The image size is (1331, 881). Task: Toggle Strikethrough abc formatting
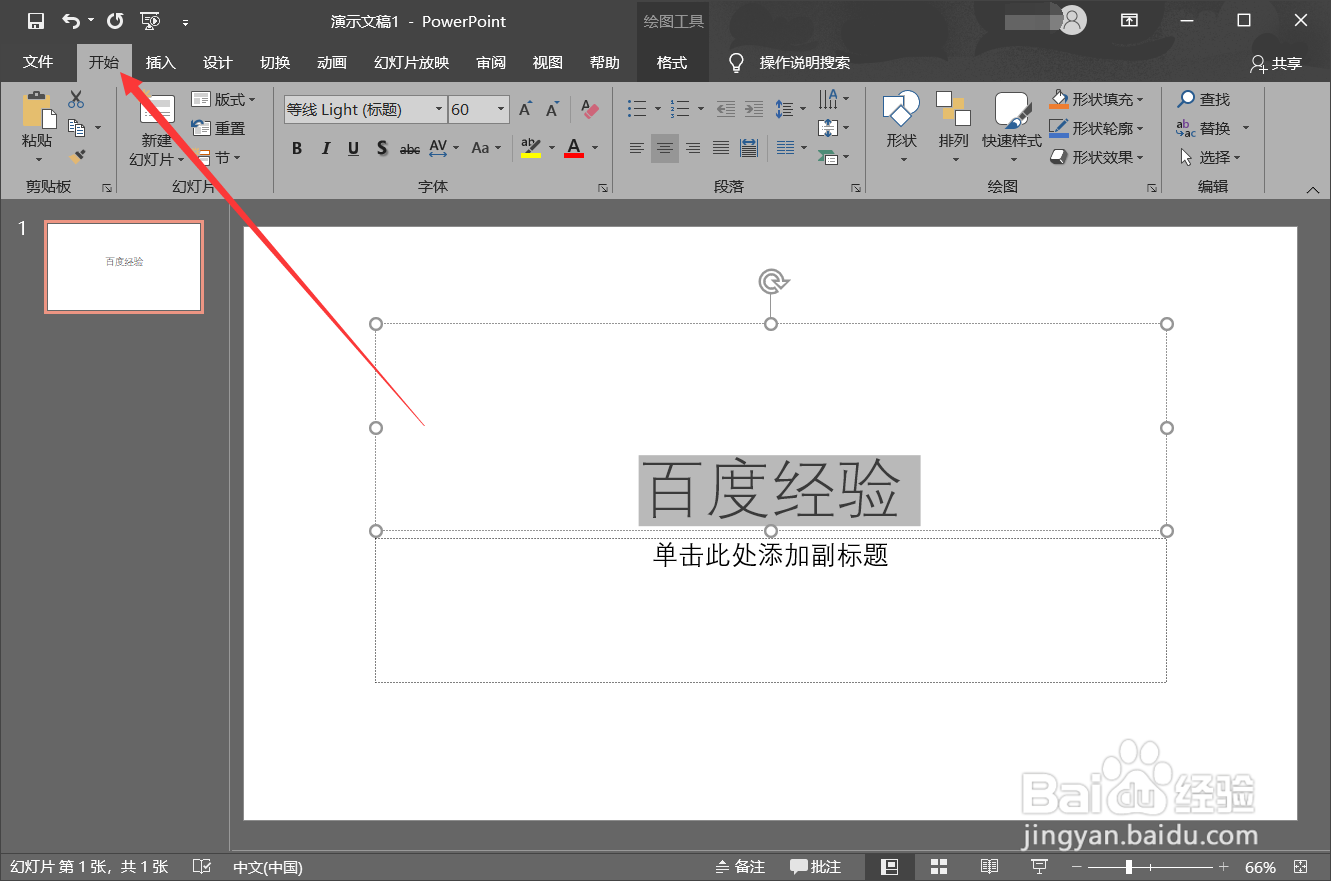(410, 149)
